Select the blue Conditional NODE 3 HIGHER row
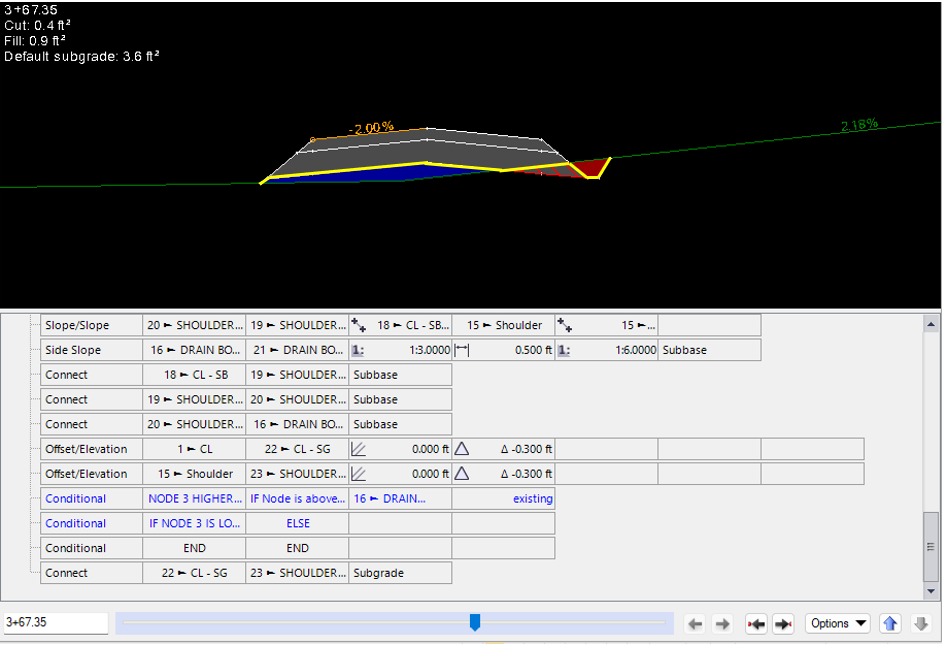 [x=194, y=498]
